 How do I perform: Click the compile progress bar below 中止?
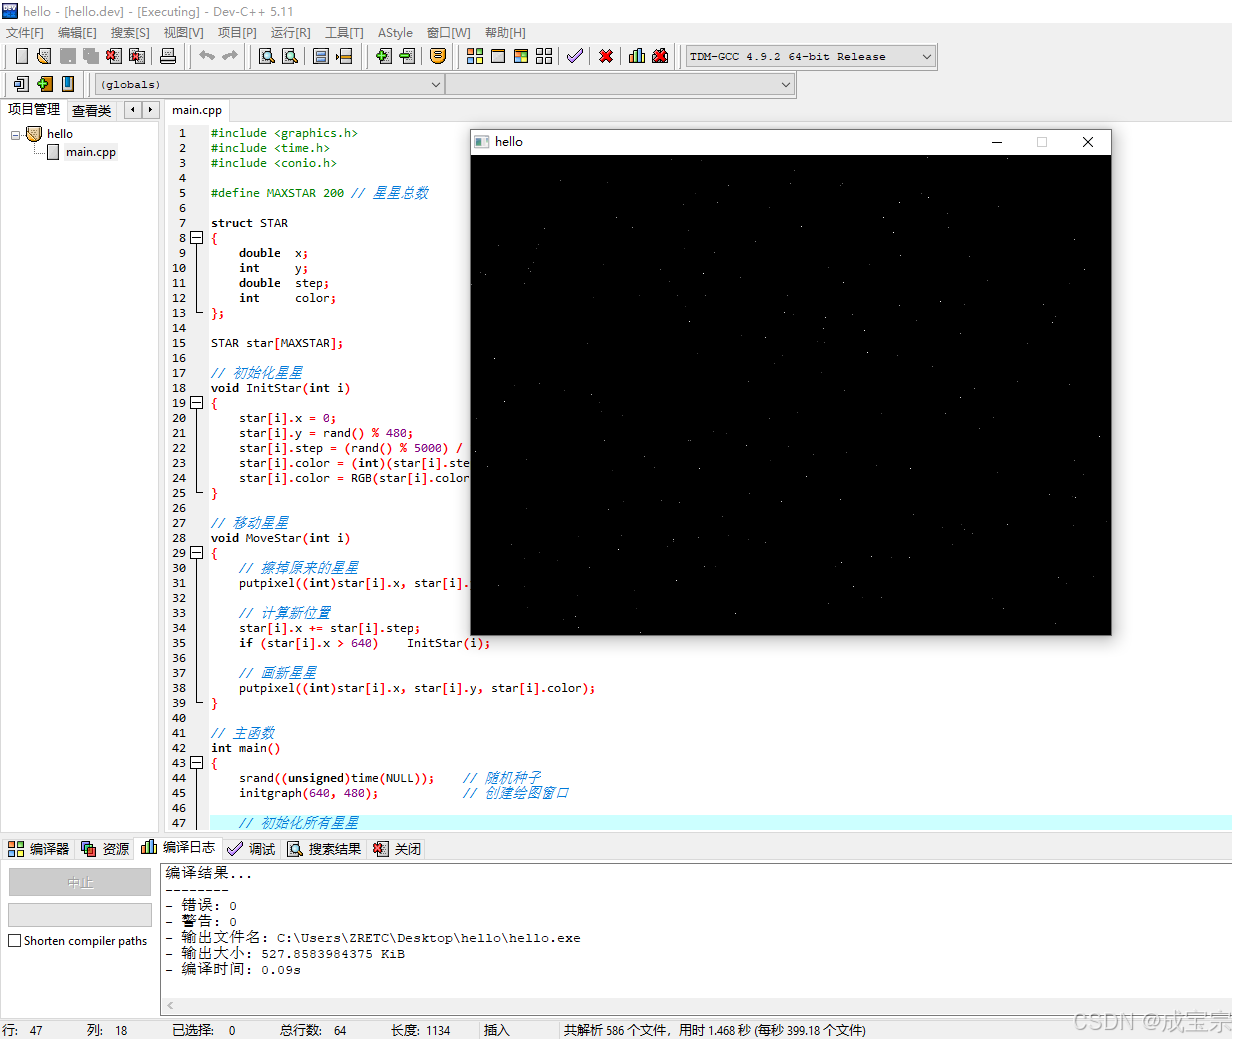tap(80, 915)
